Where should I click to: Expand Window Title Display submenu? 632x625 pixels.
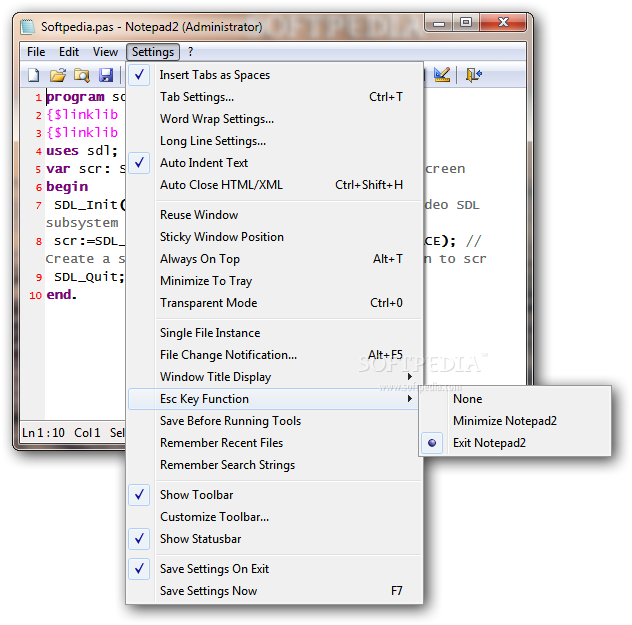click(x=275, y=377)
